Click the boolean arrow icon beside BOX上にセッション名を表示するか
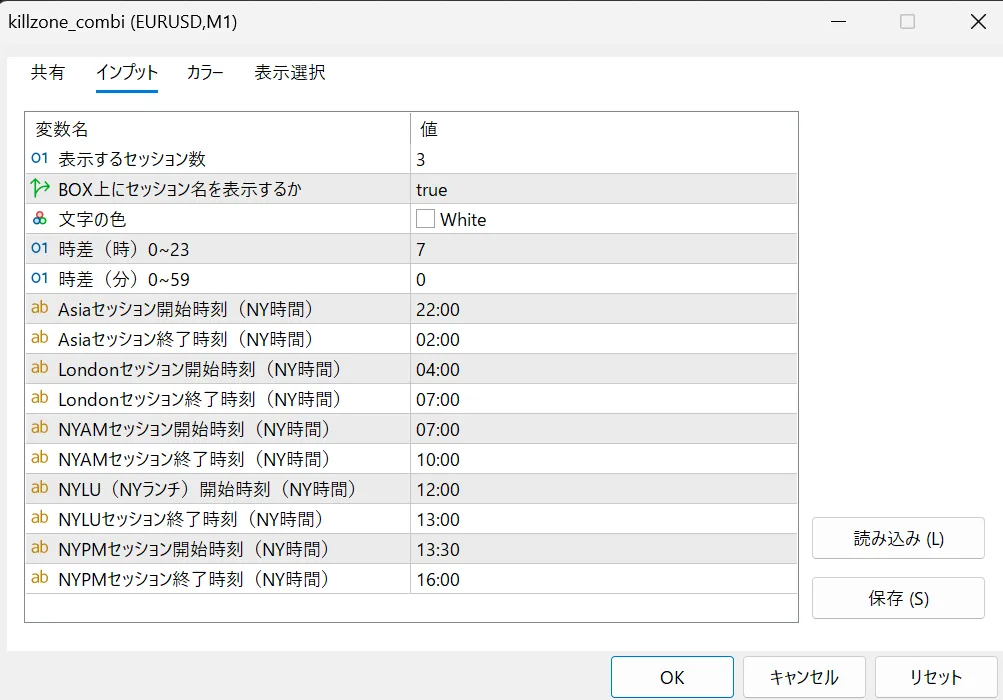Image resolution: width=1003 pixels, height=700 pixels. [x=40, y=188]
